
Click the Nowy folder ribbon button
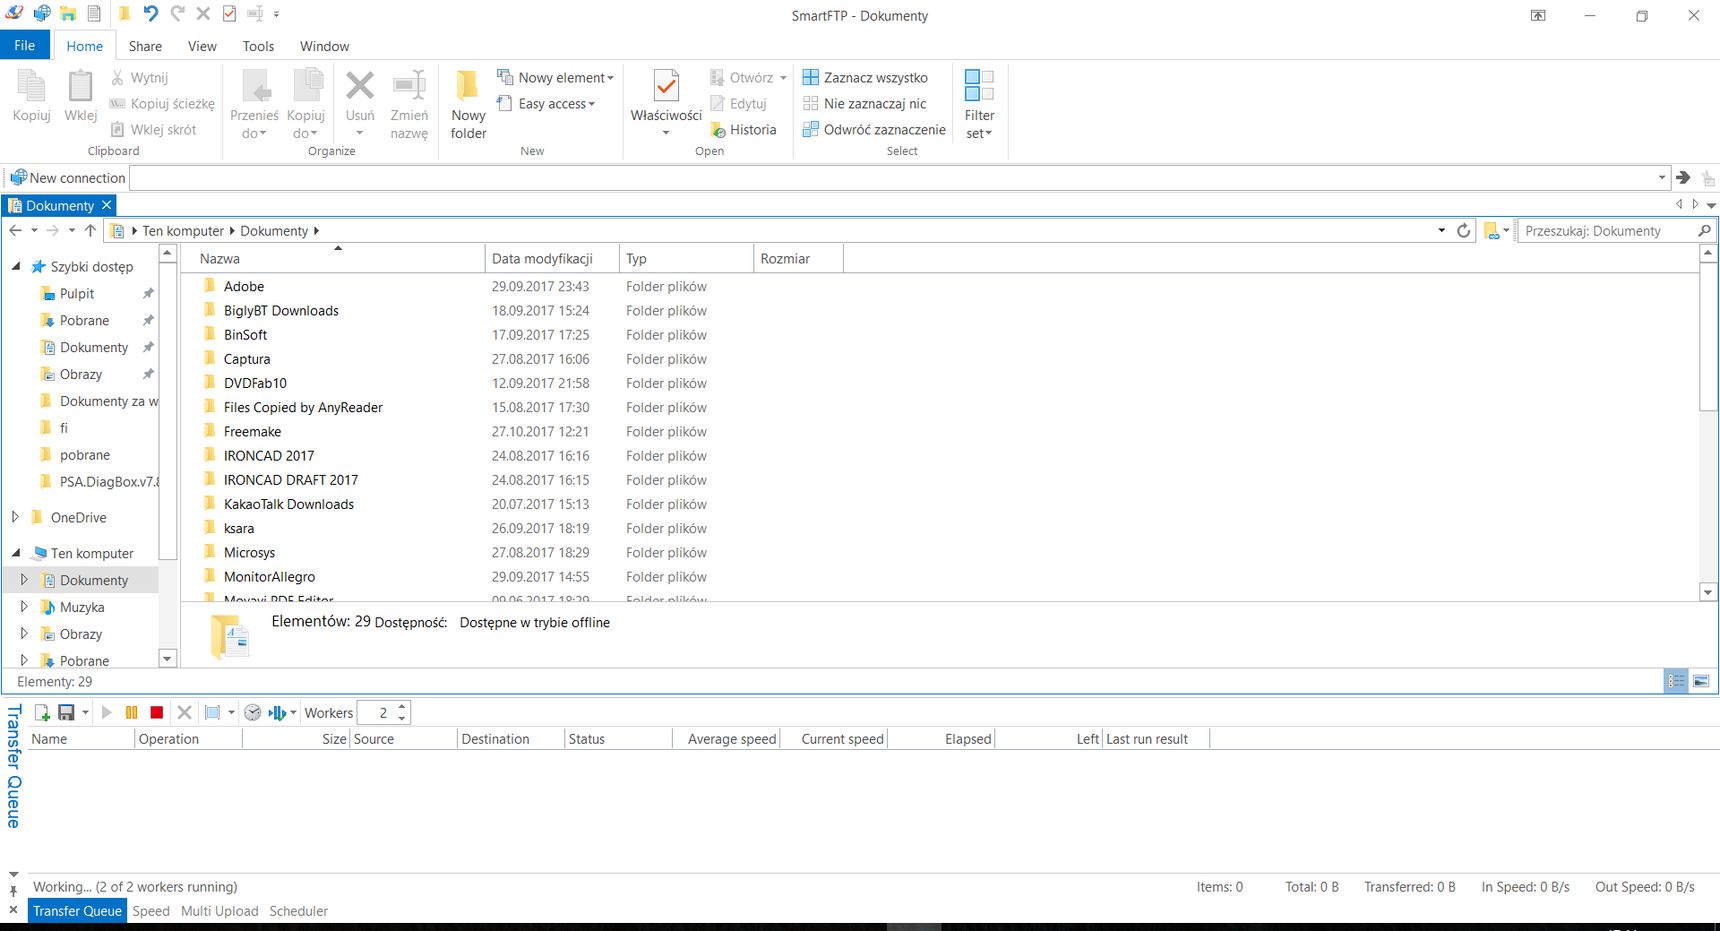point(468,105)
